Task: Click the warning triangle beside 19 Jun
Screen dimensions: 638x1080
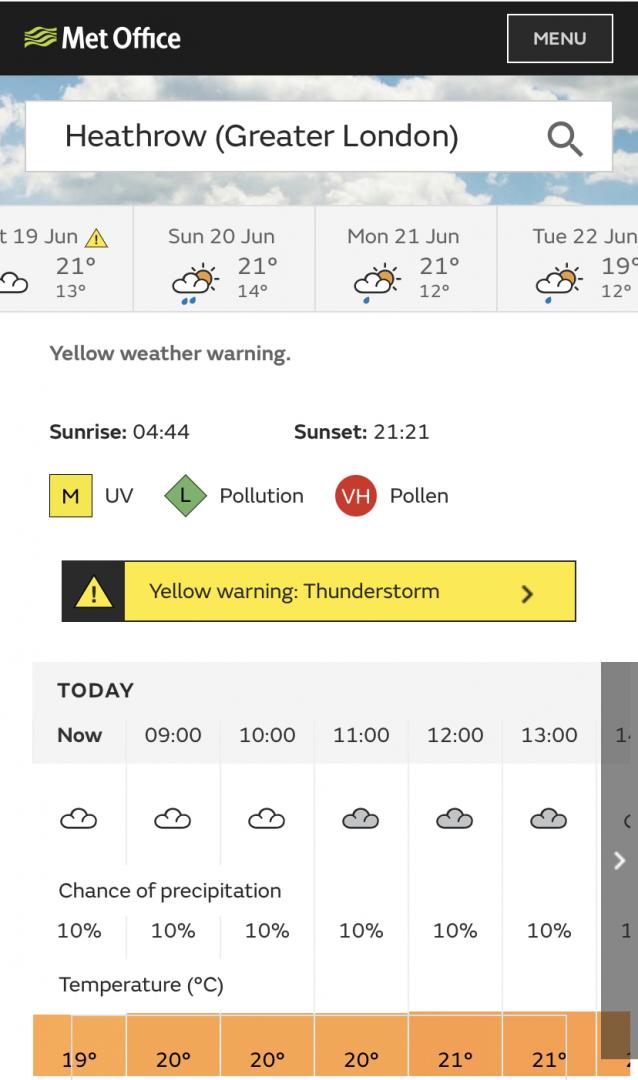Action: click(x=96, y=238)
